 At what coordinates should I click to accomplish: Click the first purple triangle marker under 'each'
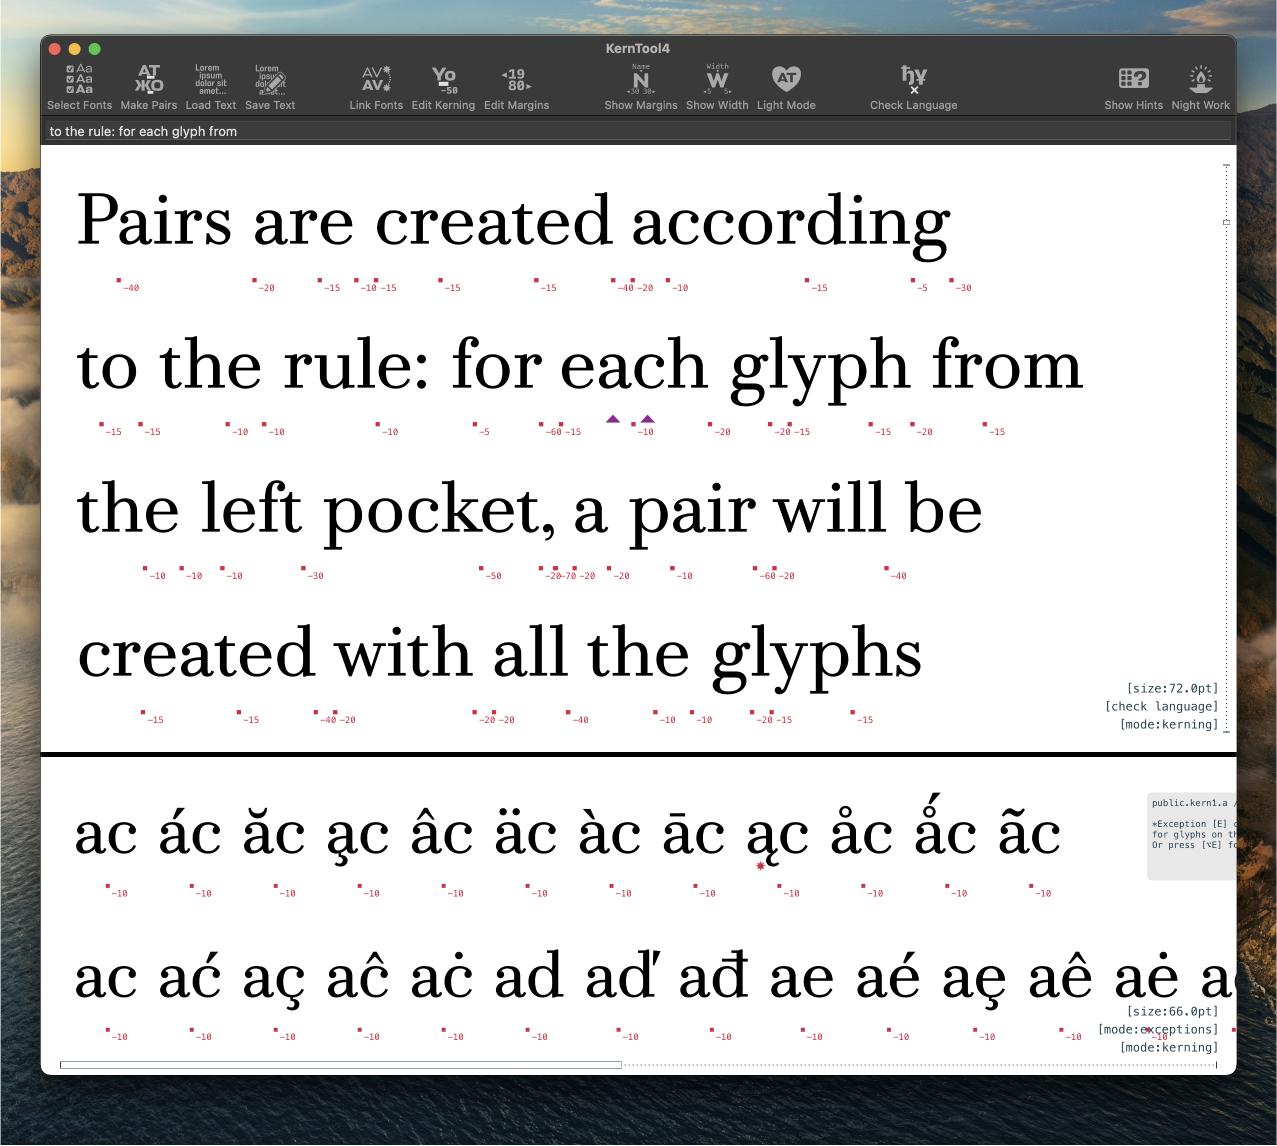[613, 419]
